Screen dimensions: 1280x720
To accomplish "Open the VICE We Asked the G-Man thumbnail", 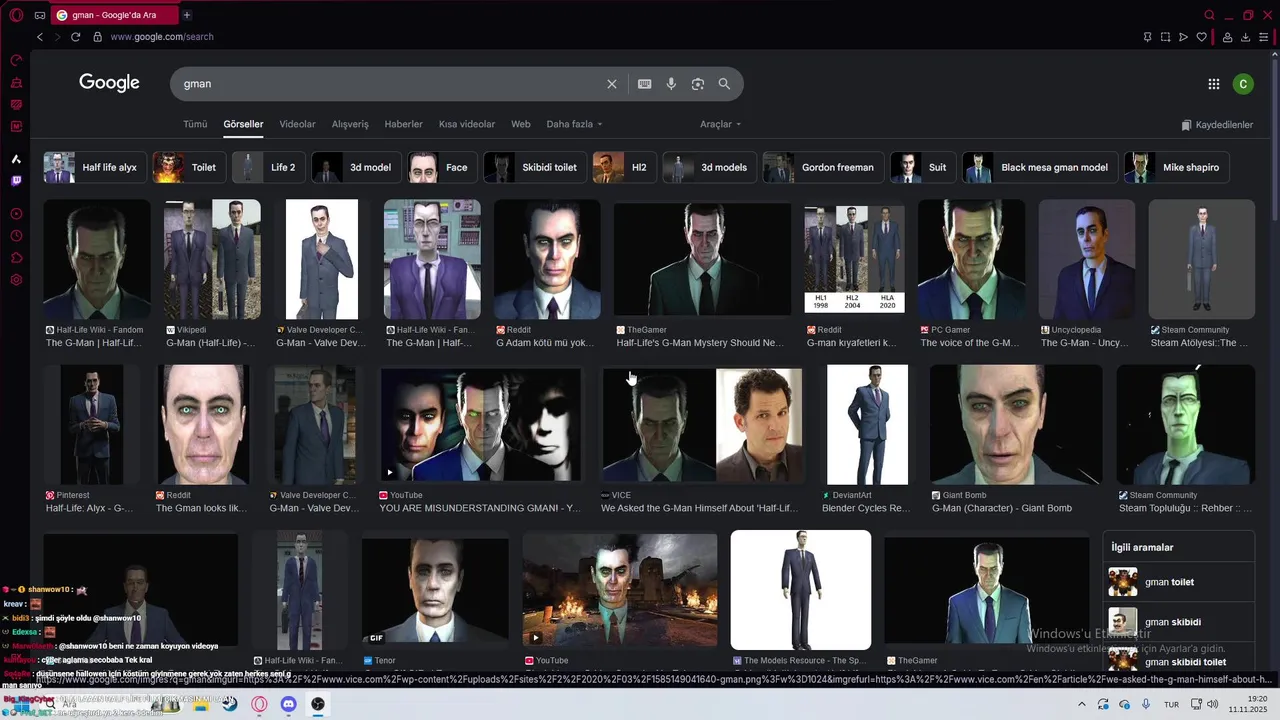I will (x=702, y=425).
